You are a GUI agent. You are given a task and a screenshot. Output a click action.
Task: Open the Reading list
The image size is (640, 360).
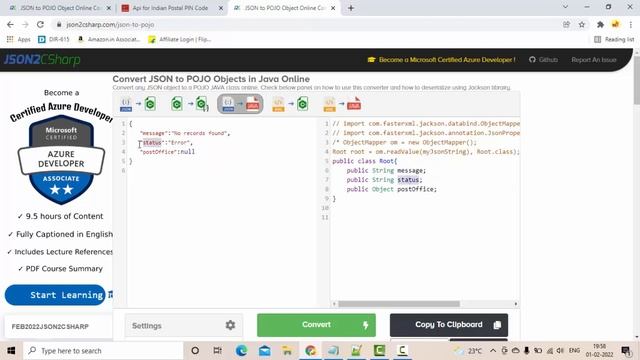pyautogui.click(x=614, y=39)
